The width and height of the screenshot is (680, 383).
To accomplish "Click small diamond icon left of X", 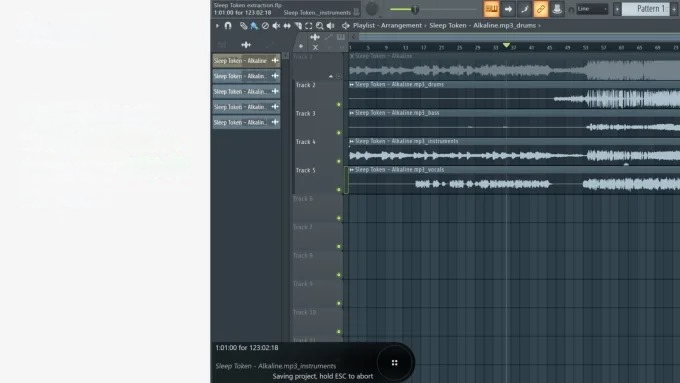I will click(301, 46).
